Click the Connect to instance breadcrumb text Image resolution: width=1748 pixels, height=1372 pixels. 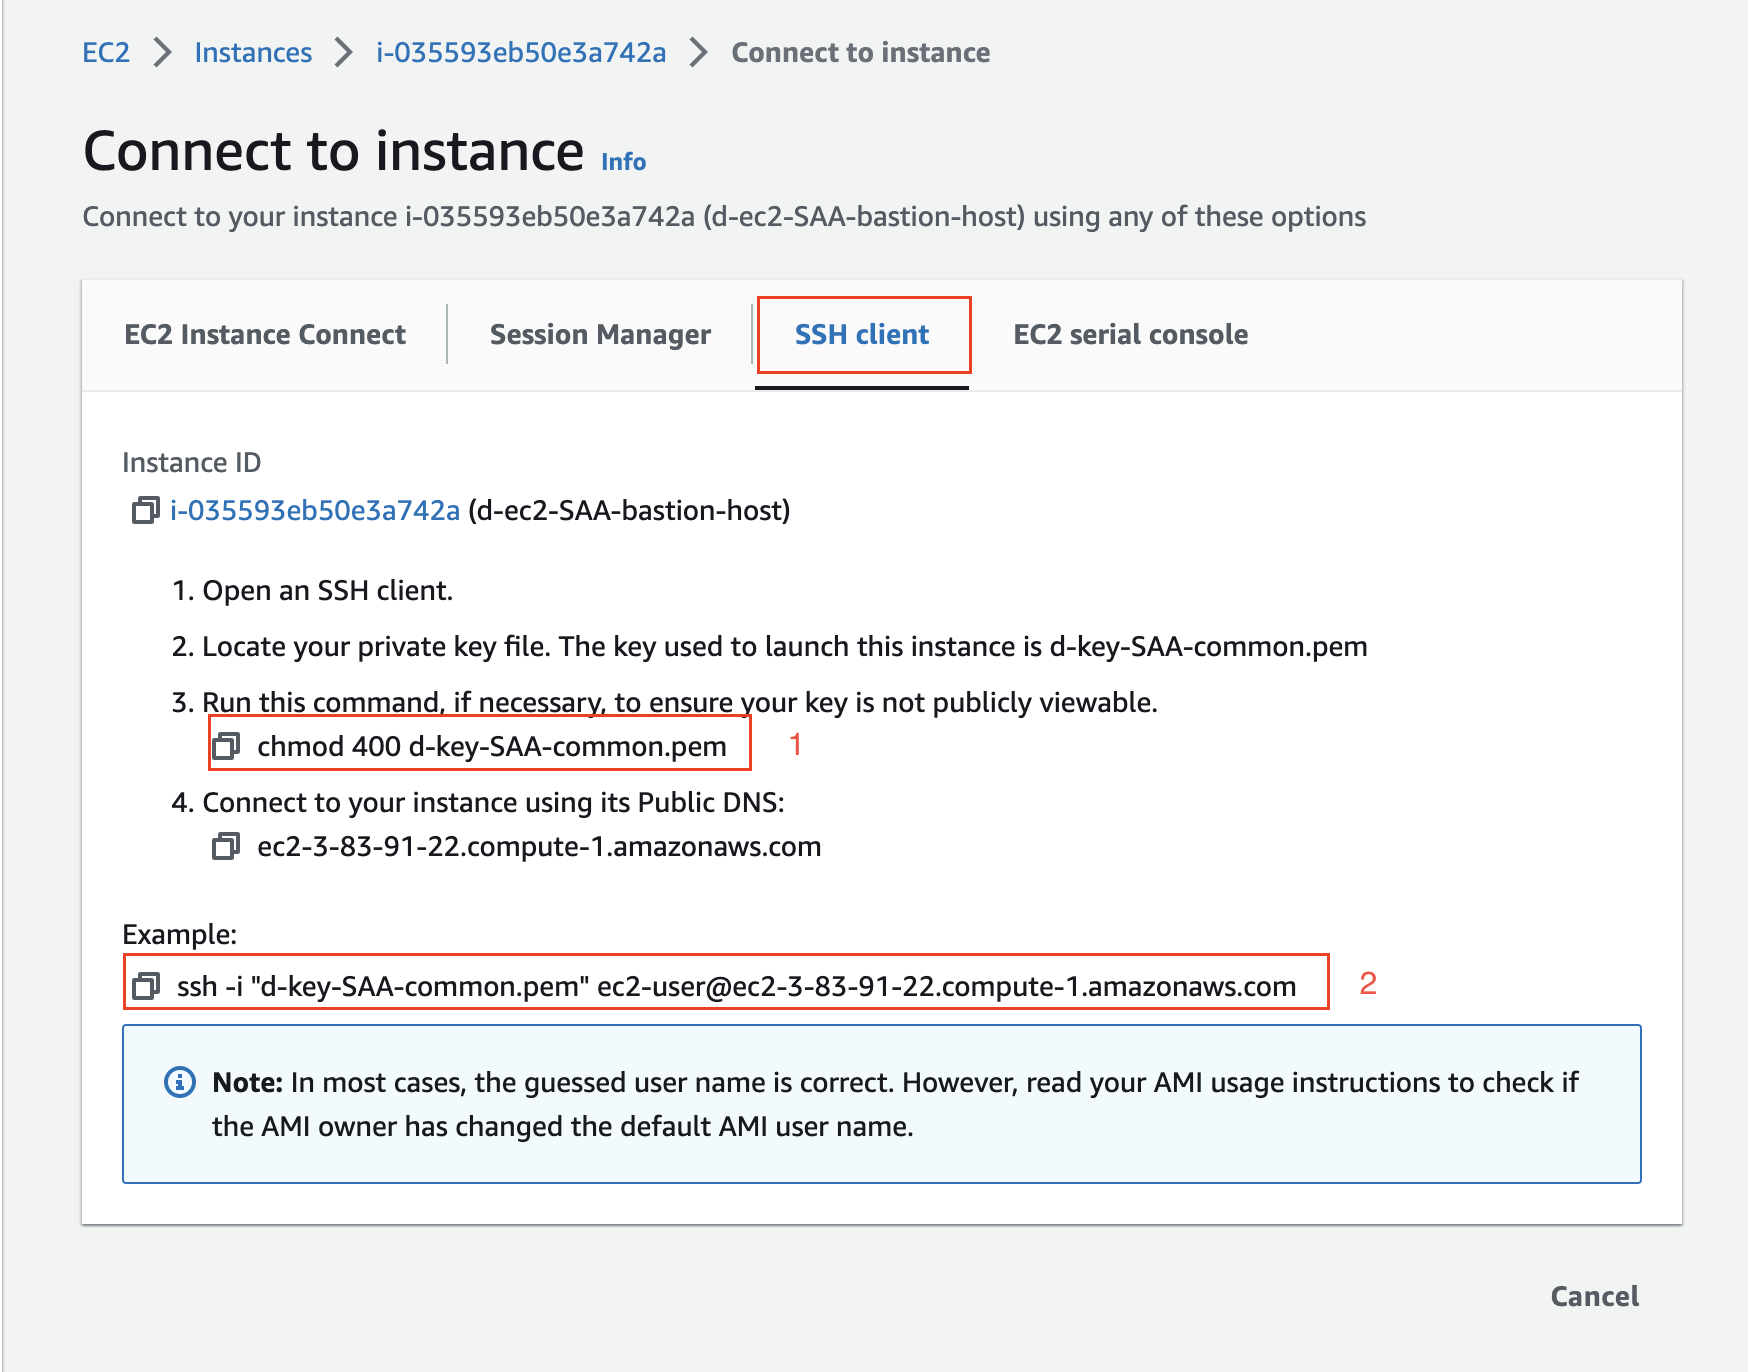[x=860, y=53]
